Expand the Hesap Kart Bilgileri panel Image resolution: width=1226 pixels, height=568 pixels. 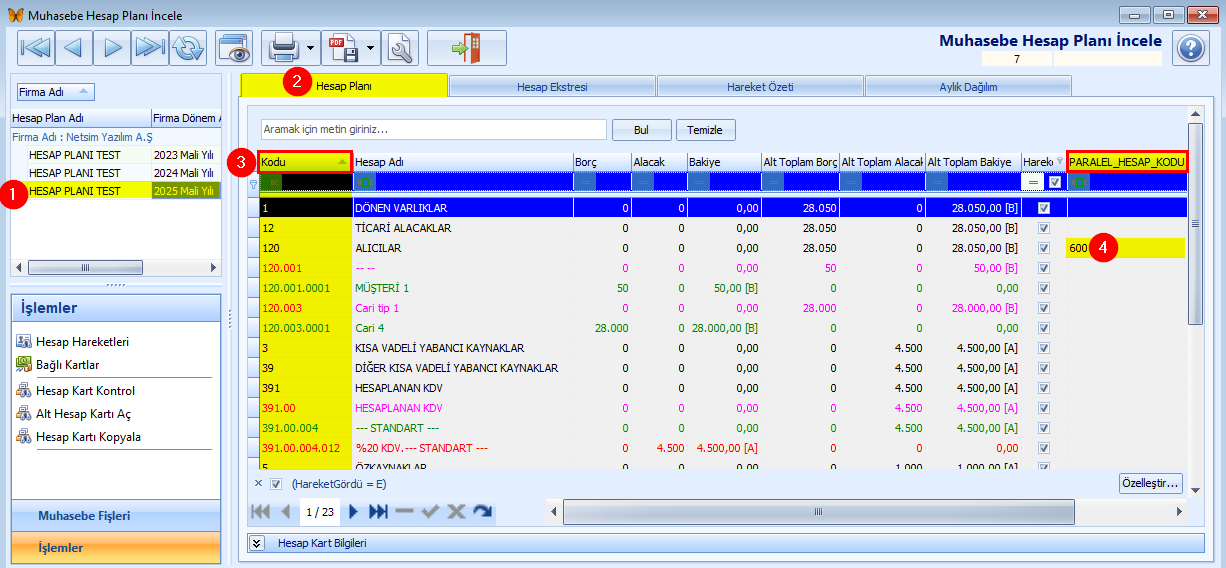[x=257, y=542]
